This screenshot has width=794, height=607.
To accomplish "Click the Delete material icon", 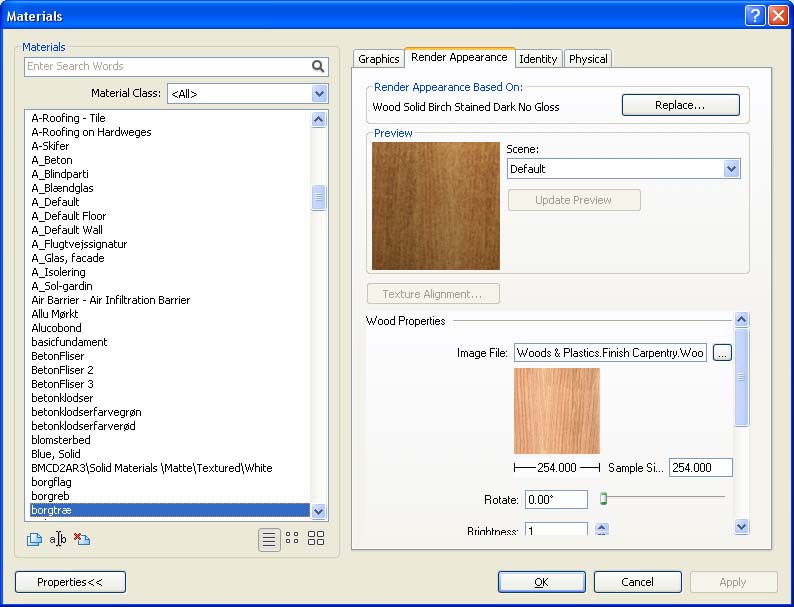I will click(82, 540).
